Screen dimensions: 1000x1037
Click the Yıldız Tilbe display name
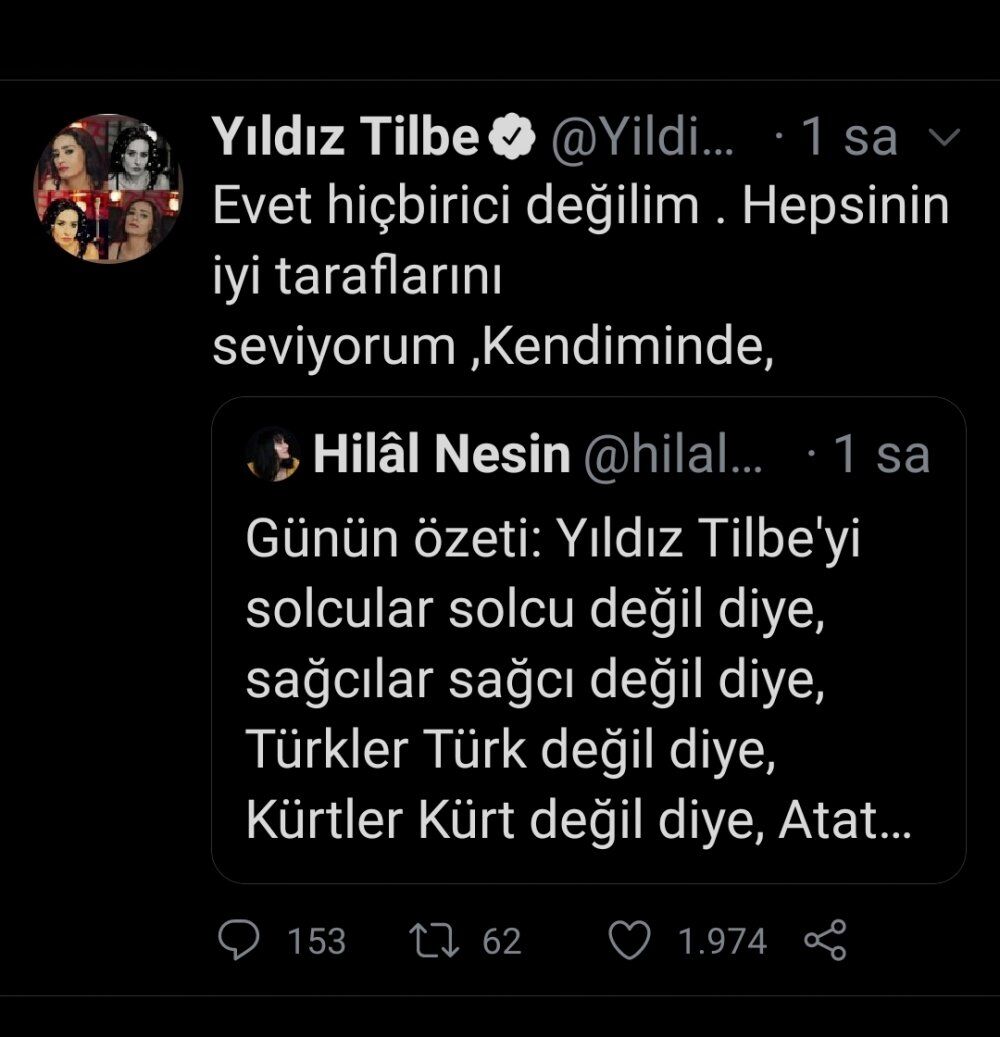[x=345, y=138]
